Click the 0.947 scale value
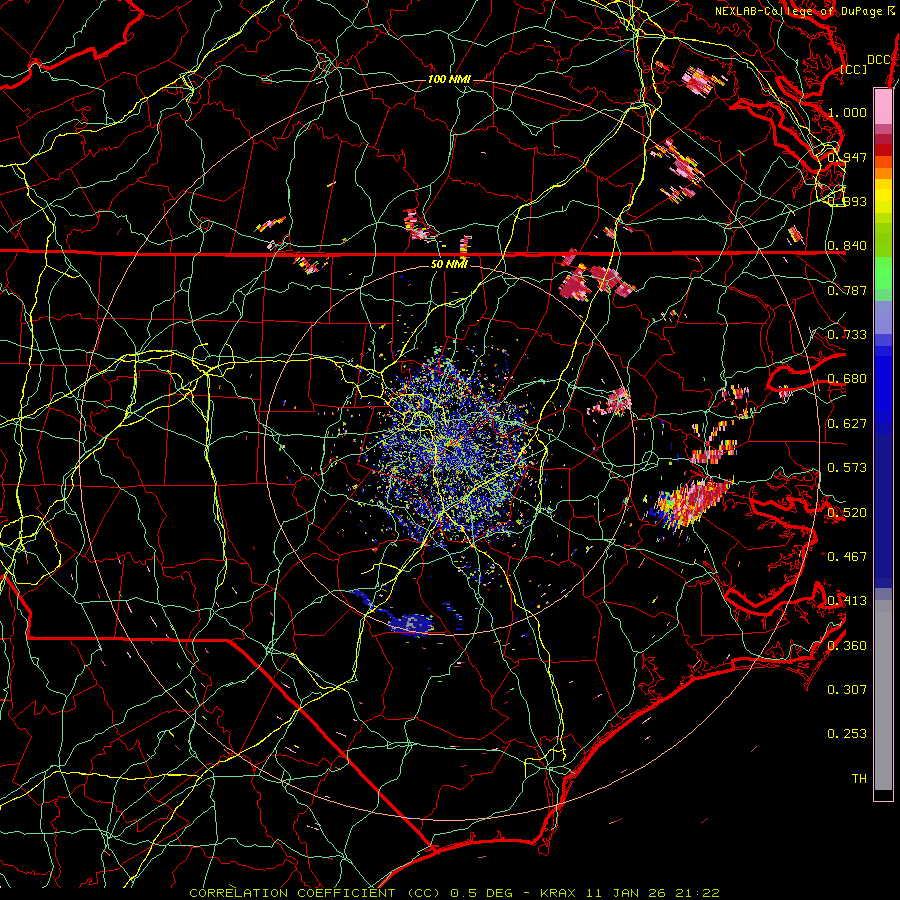The width and height of the screenshot is (900, 900). (847, 157)
